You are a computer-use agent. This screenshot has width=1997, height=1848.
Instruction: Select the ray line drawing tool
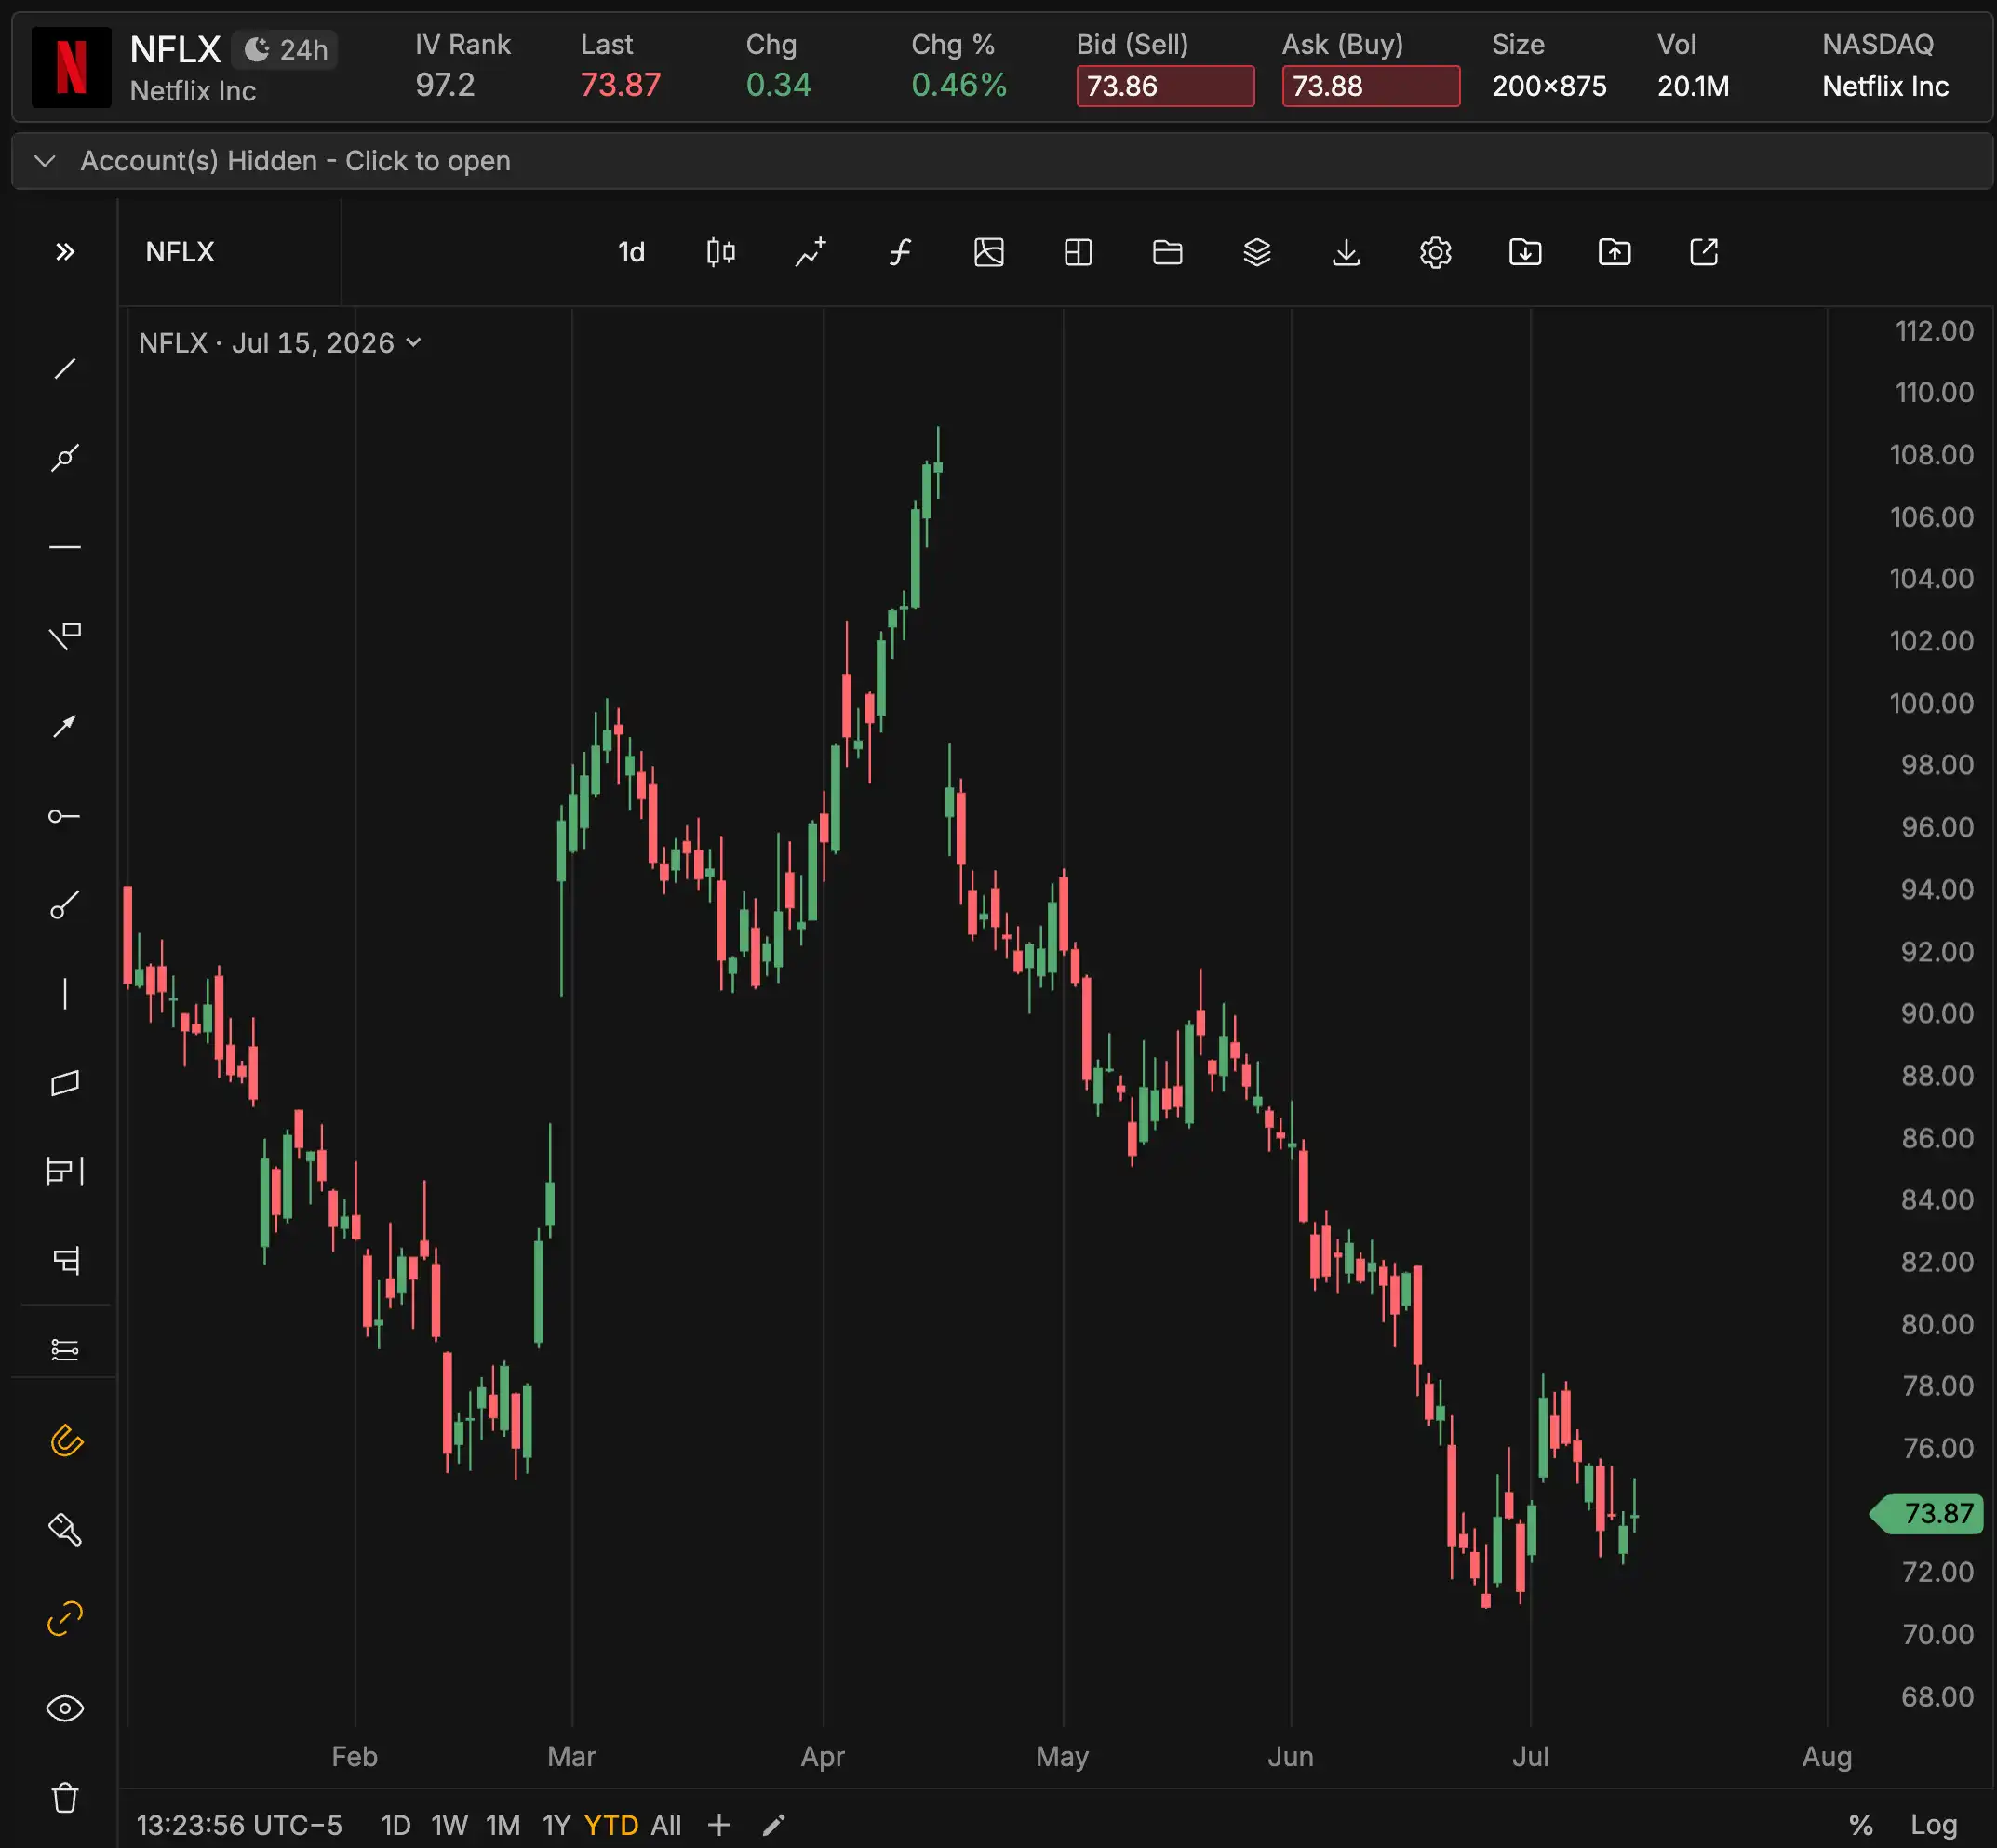[65, 458]
